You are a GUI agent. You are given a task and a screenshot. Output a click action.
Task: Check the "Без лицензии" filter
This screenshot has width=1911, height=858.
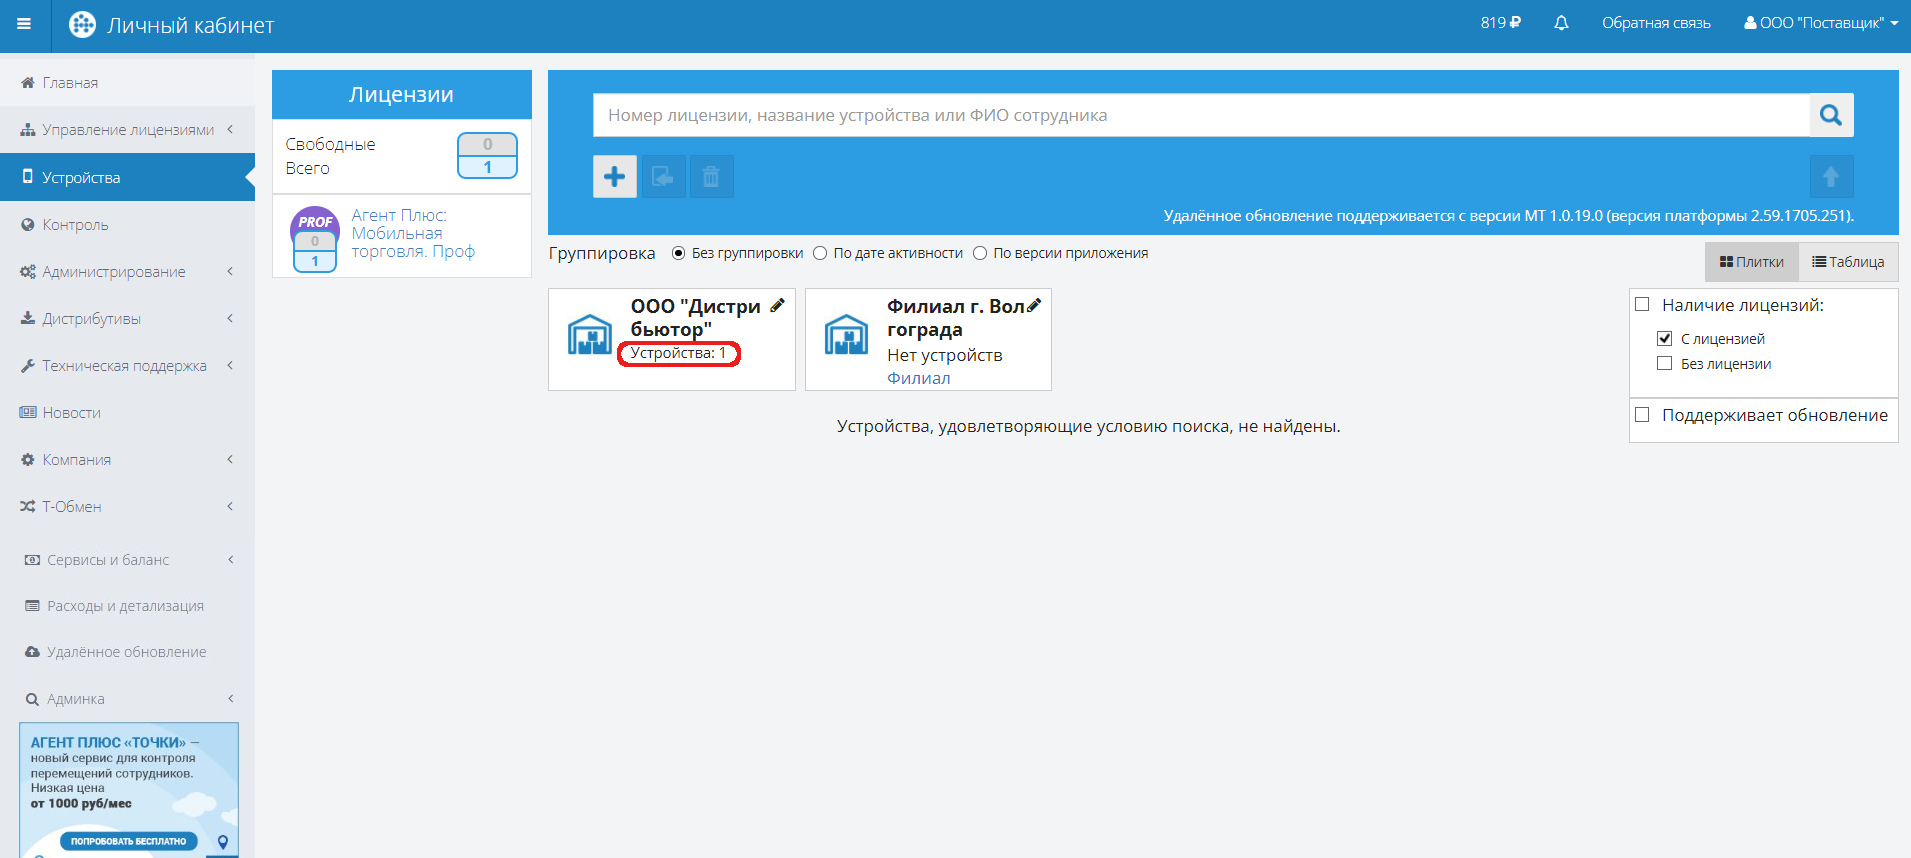[x=1664, y=364]
